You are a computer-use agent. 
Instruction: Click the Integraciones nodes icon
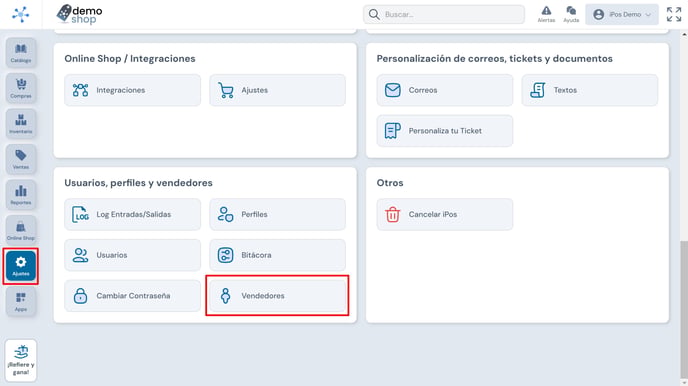pos(80,90)
